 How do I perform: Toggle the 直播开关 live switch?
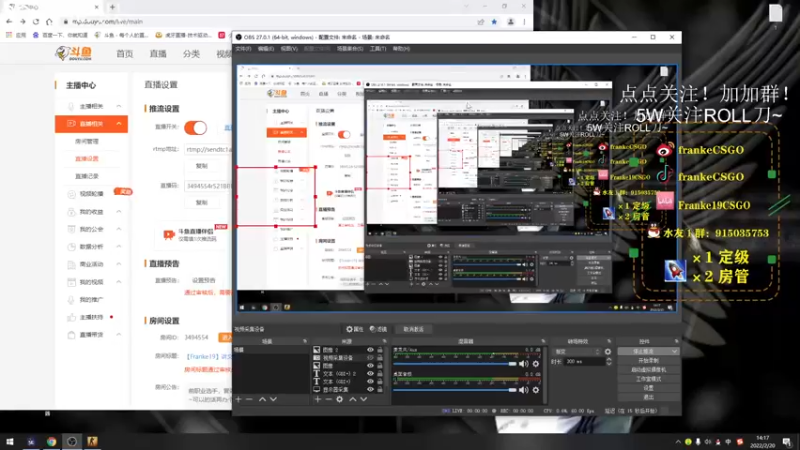tap(195, 128)
